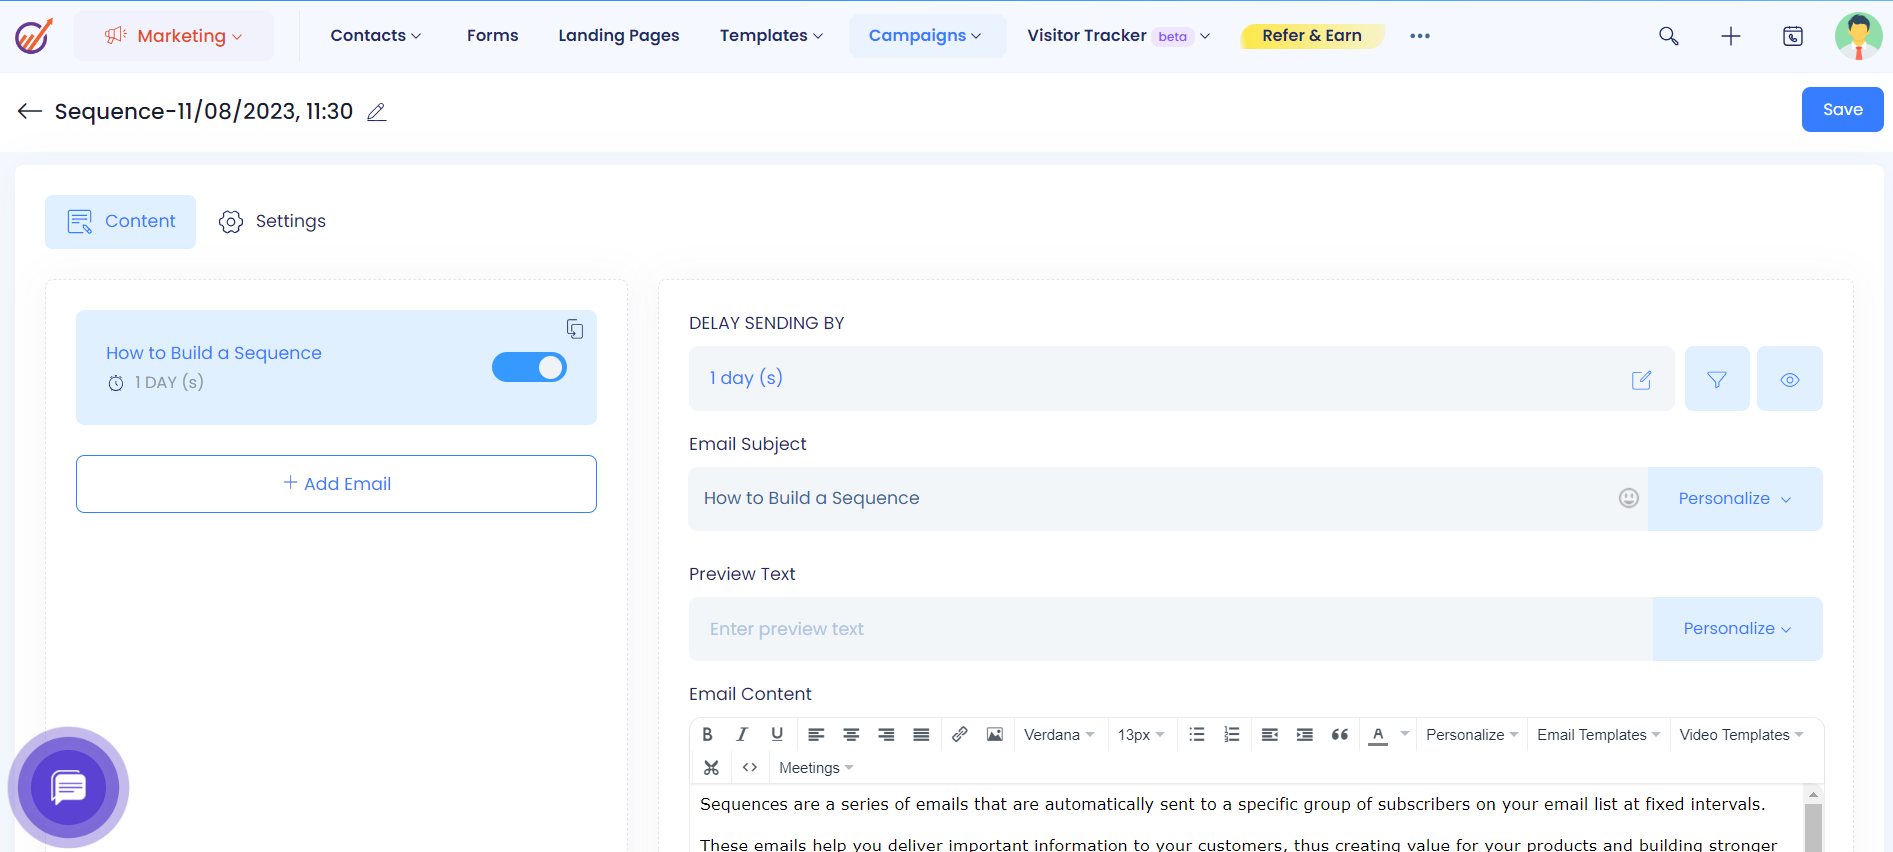Disable the How to Build a Sequence toggle

(529, 367)
